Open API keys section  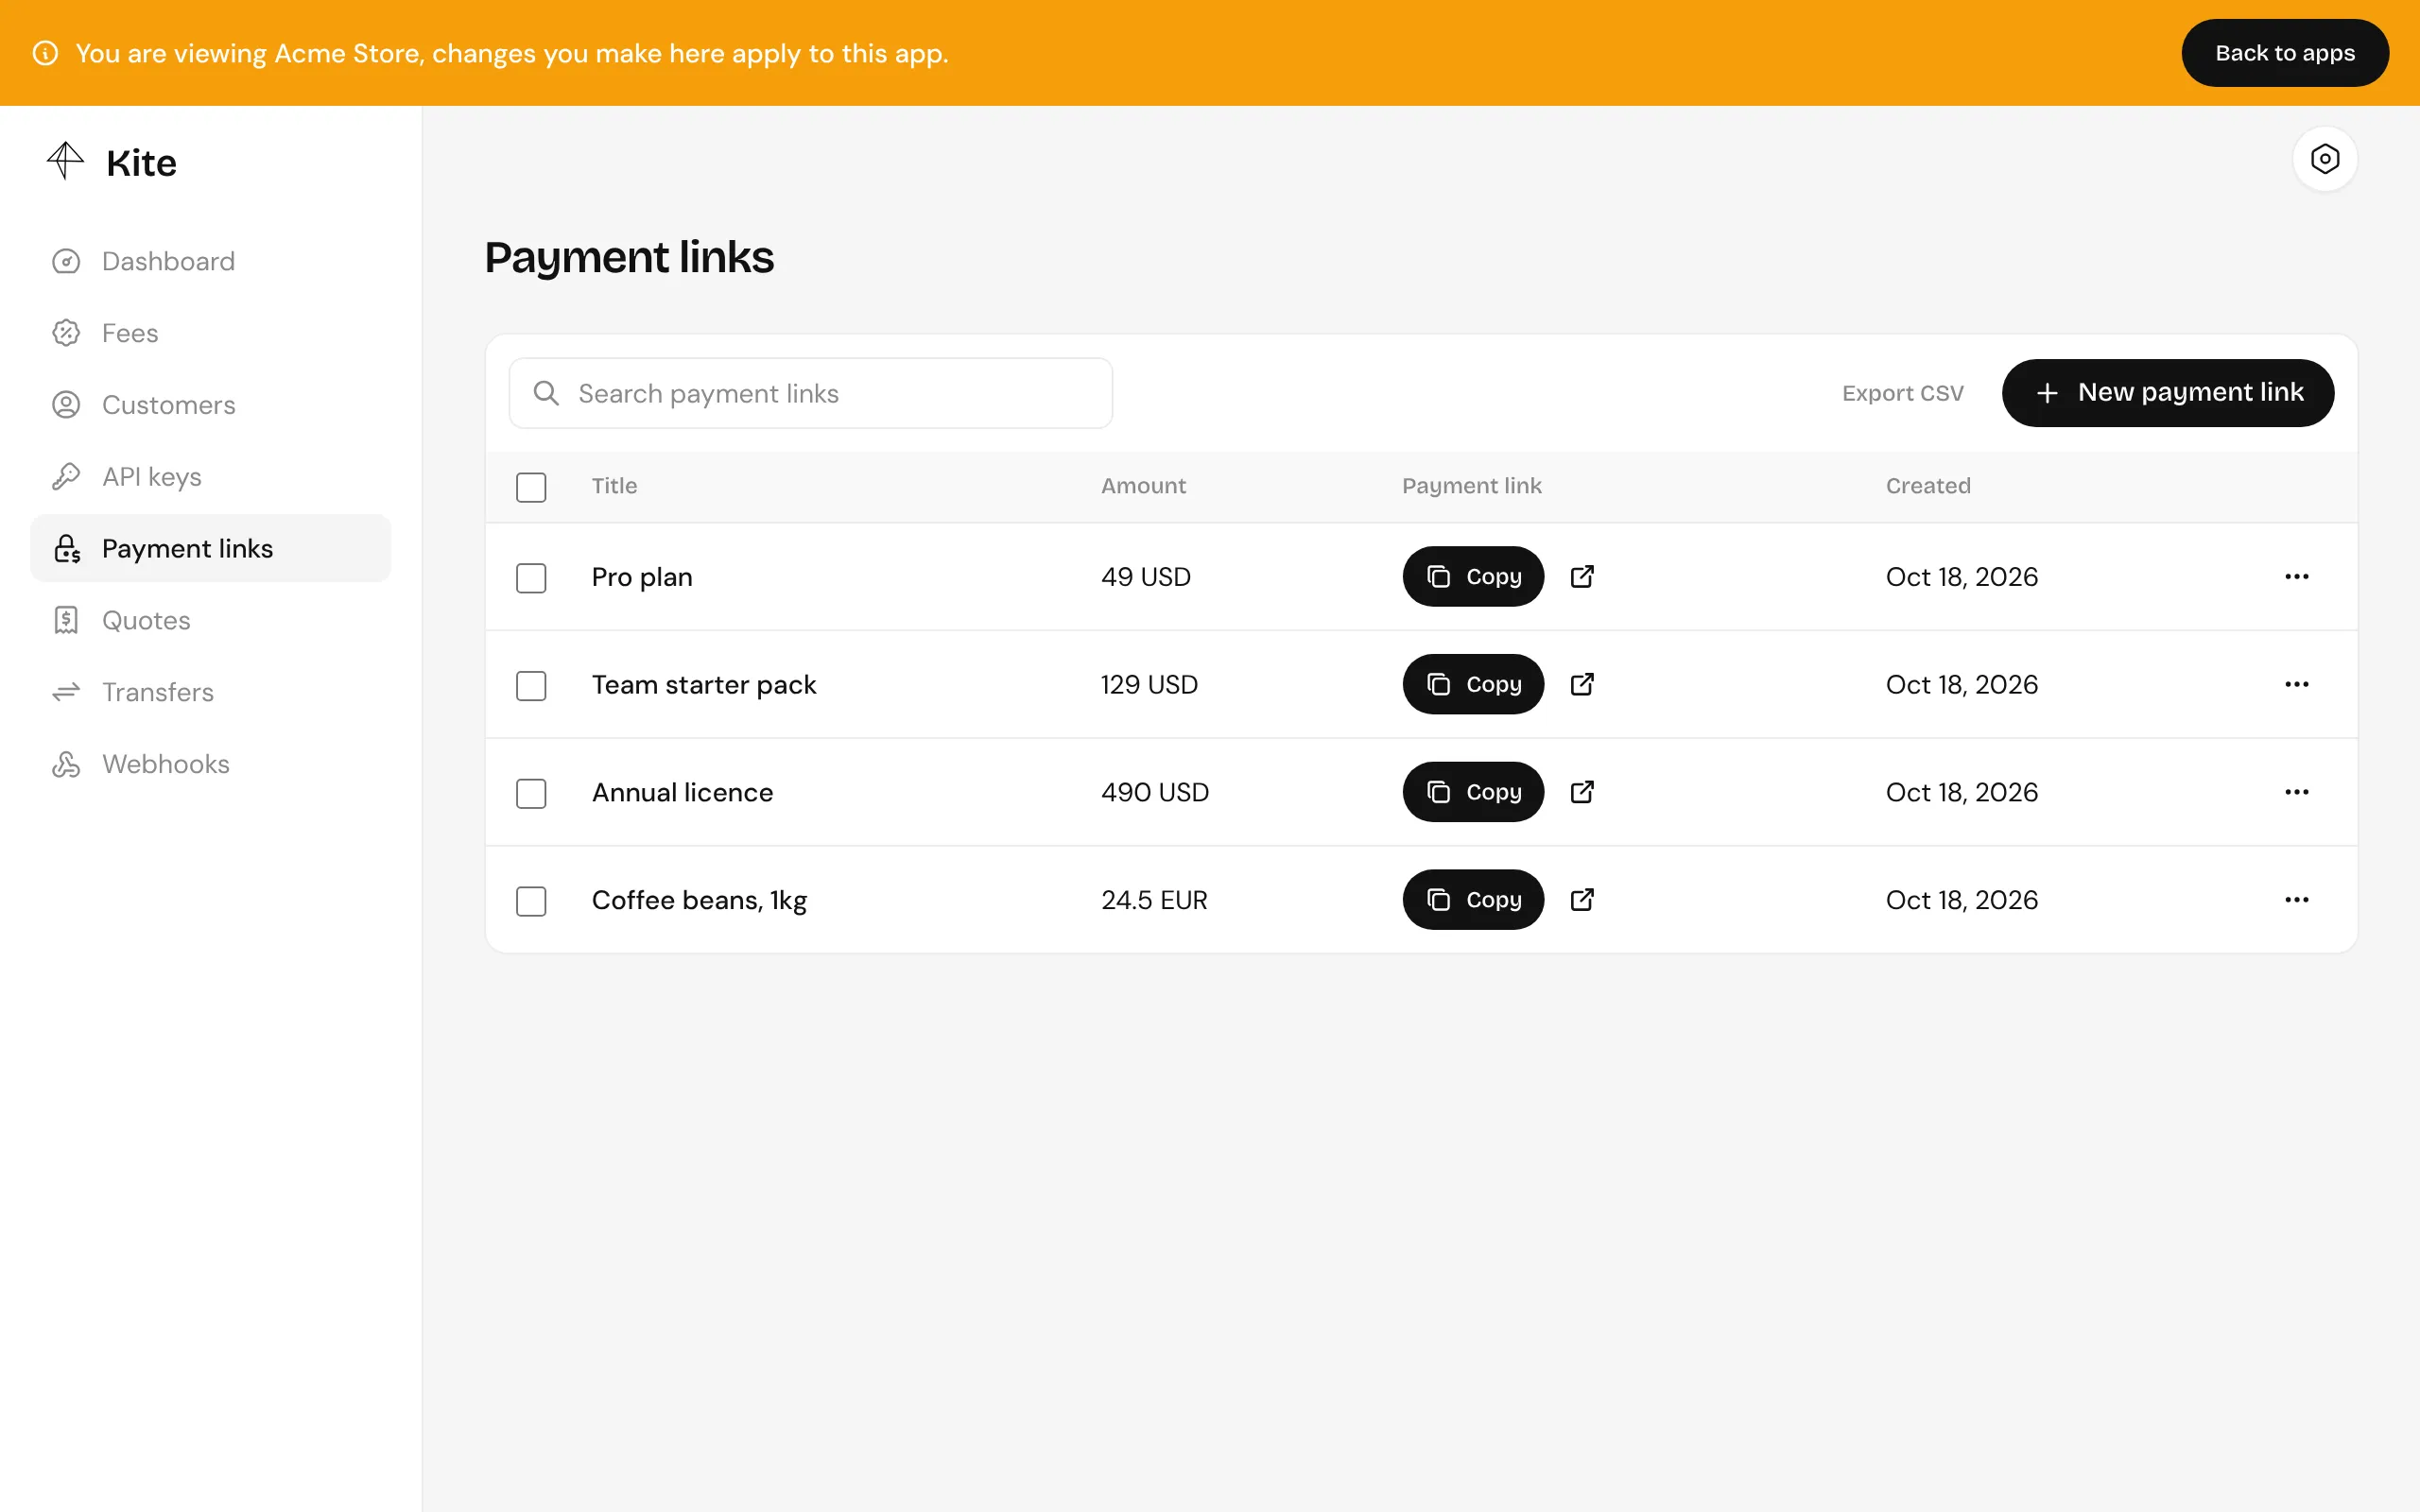210,477
